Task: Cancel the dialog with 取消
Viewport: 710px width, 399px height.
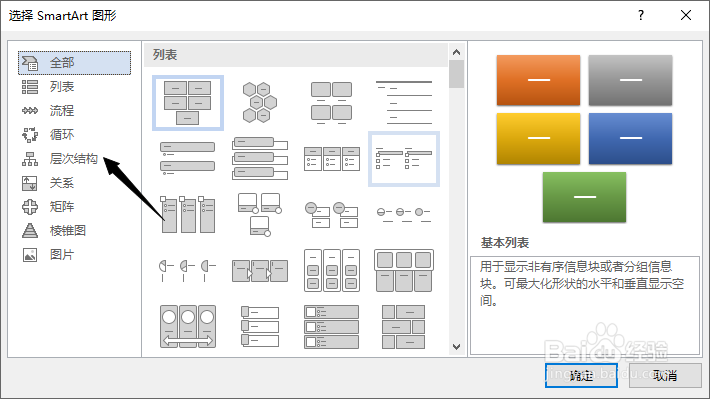Action: point(665,375)
